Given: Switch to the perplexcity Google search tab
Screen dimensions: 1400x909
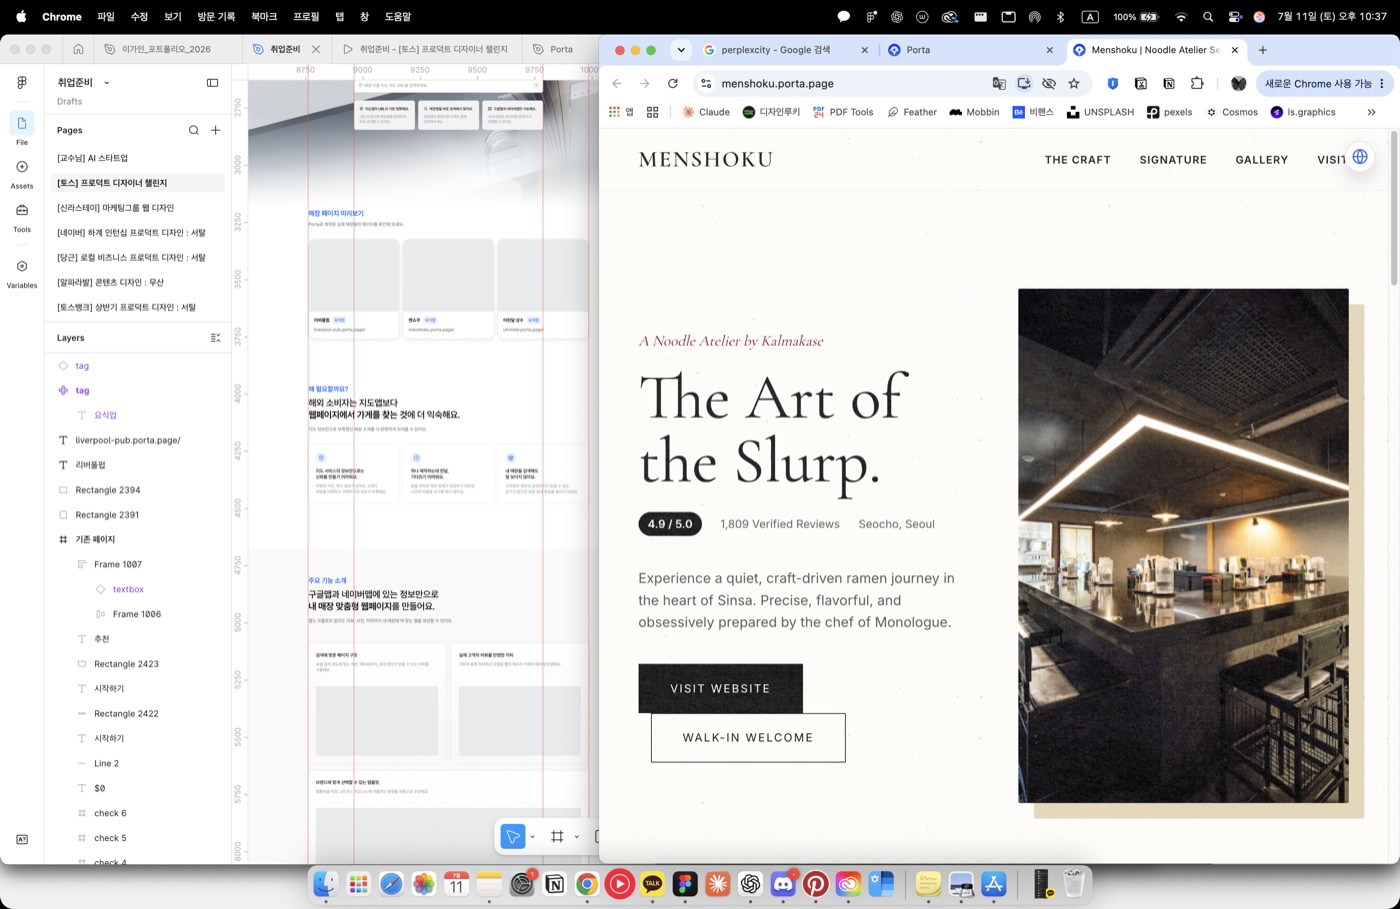Looking at the screenshot, I should pyautogui.click(x=787, y=50).
